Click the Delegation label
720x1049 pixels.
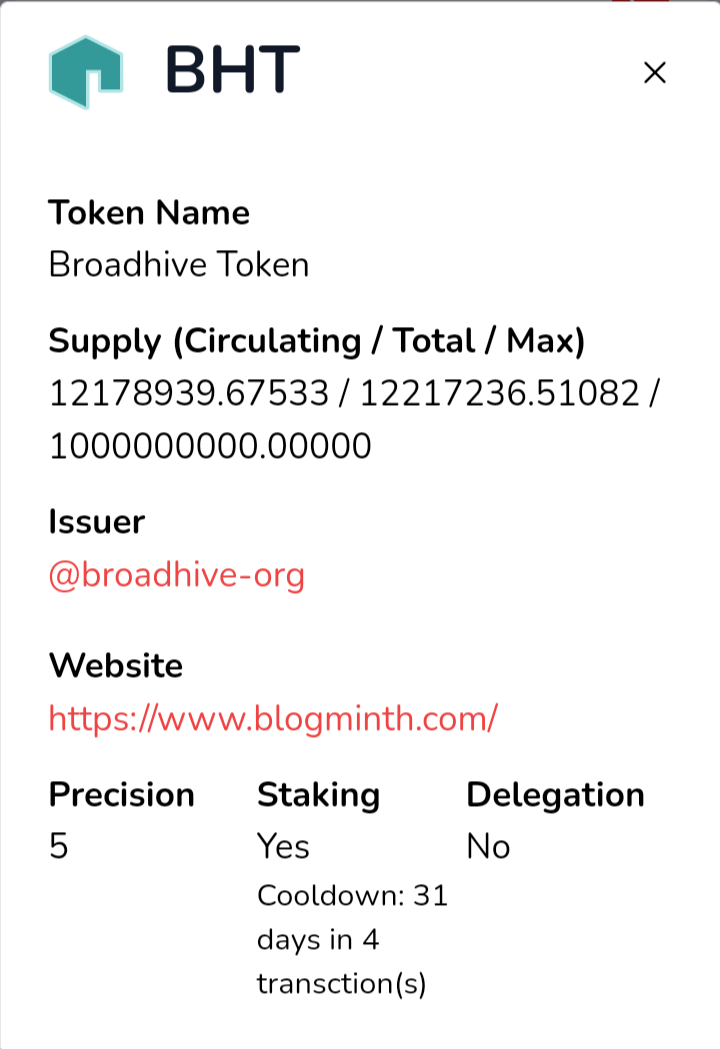555,795
